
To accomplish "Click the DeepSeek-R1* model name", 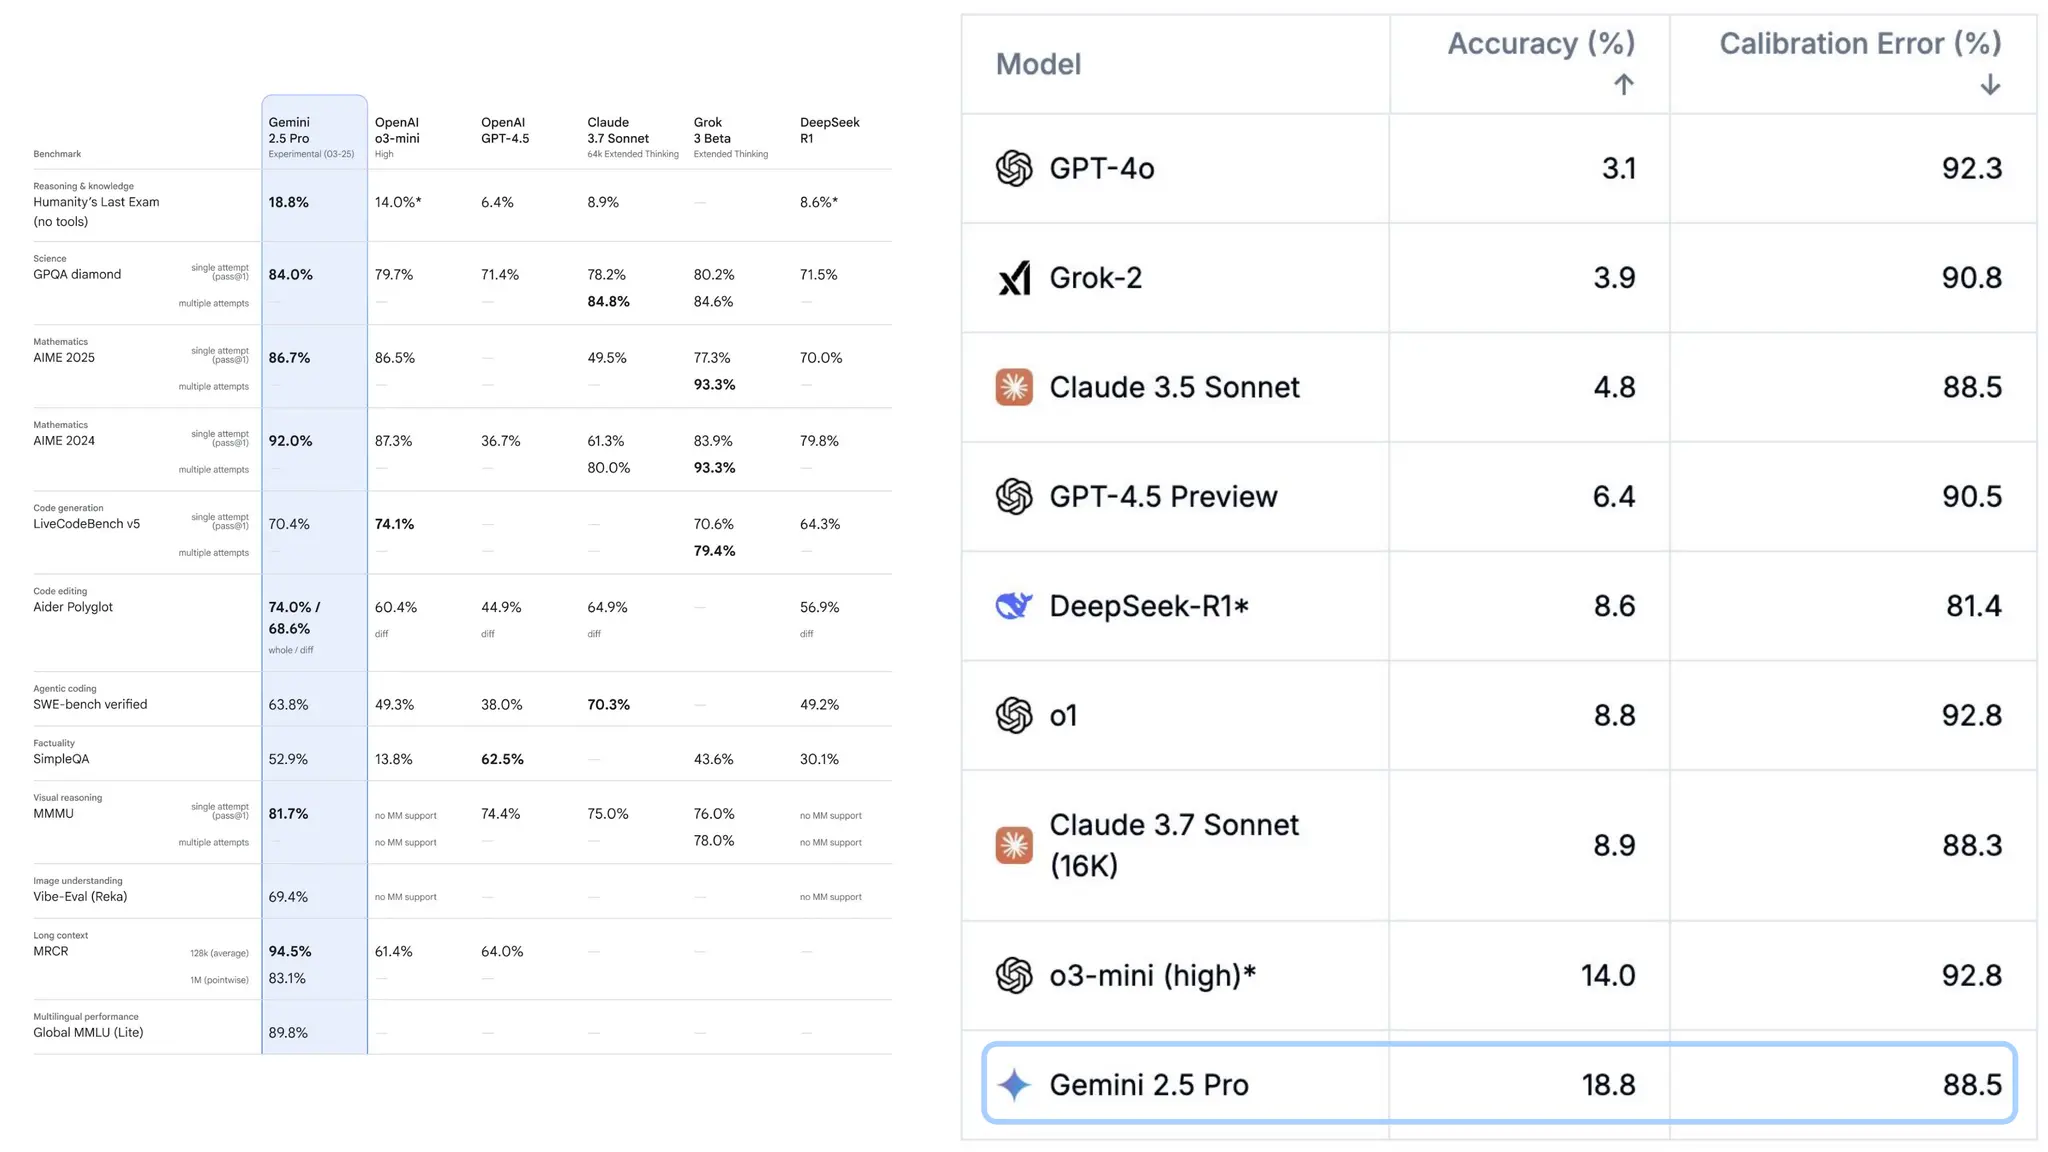I will point(1148,606).
